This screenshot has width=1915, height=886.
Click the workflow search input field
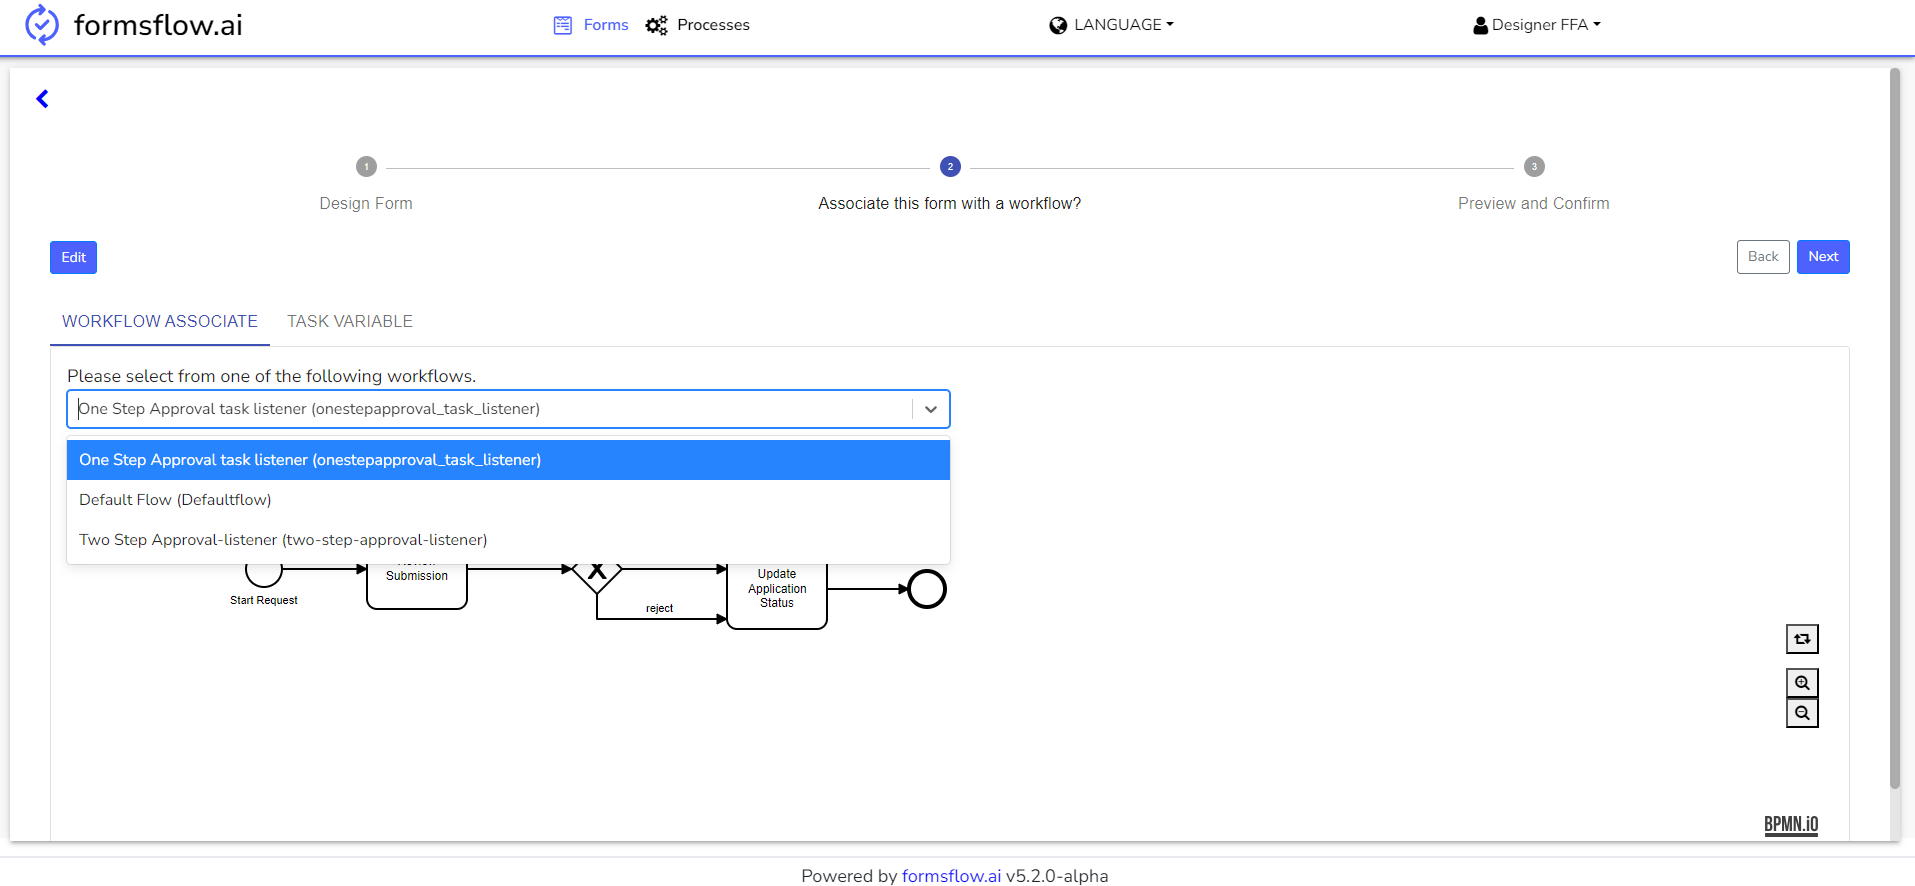pyautogui.click(x=490, y=409)
